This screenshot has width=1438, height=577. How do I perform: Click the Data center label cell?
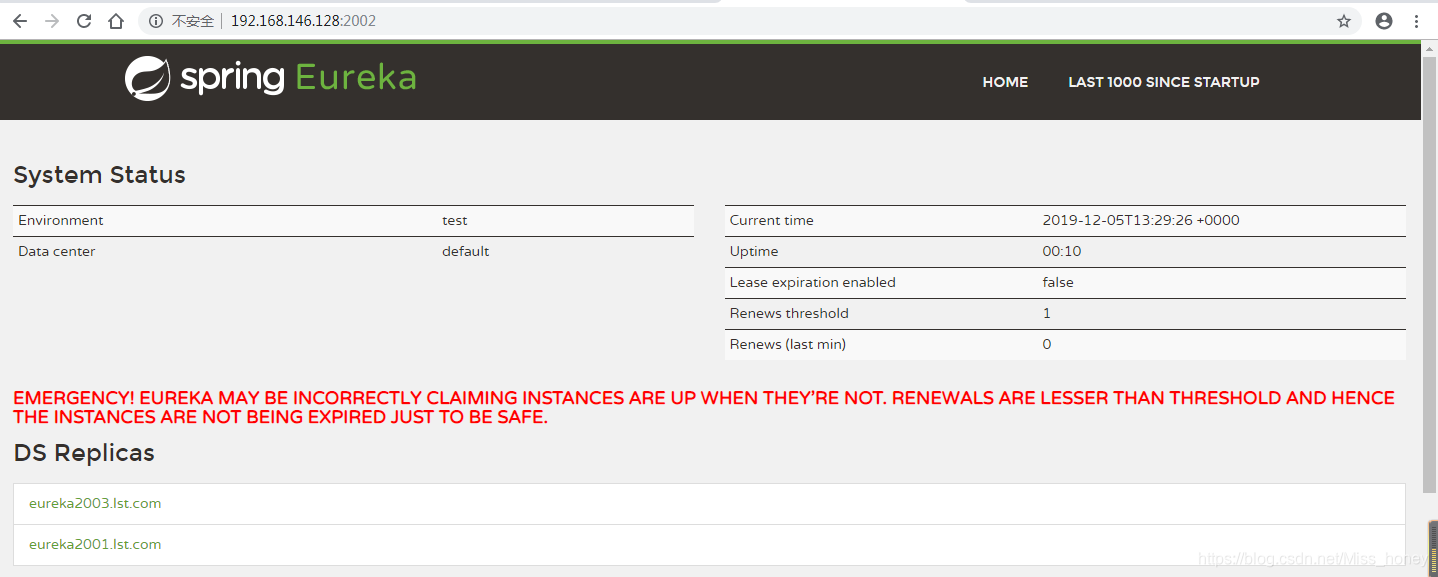pyautogui.click(x=57, y=252)
